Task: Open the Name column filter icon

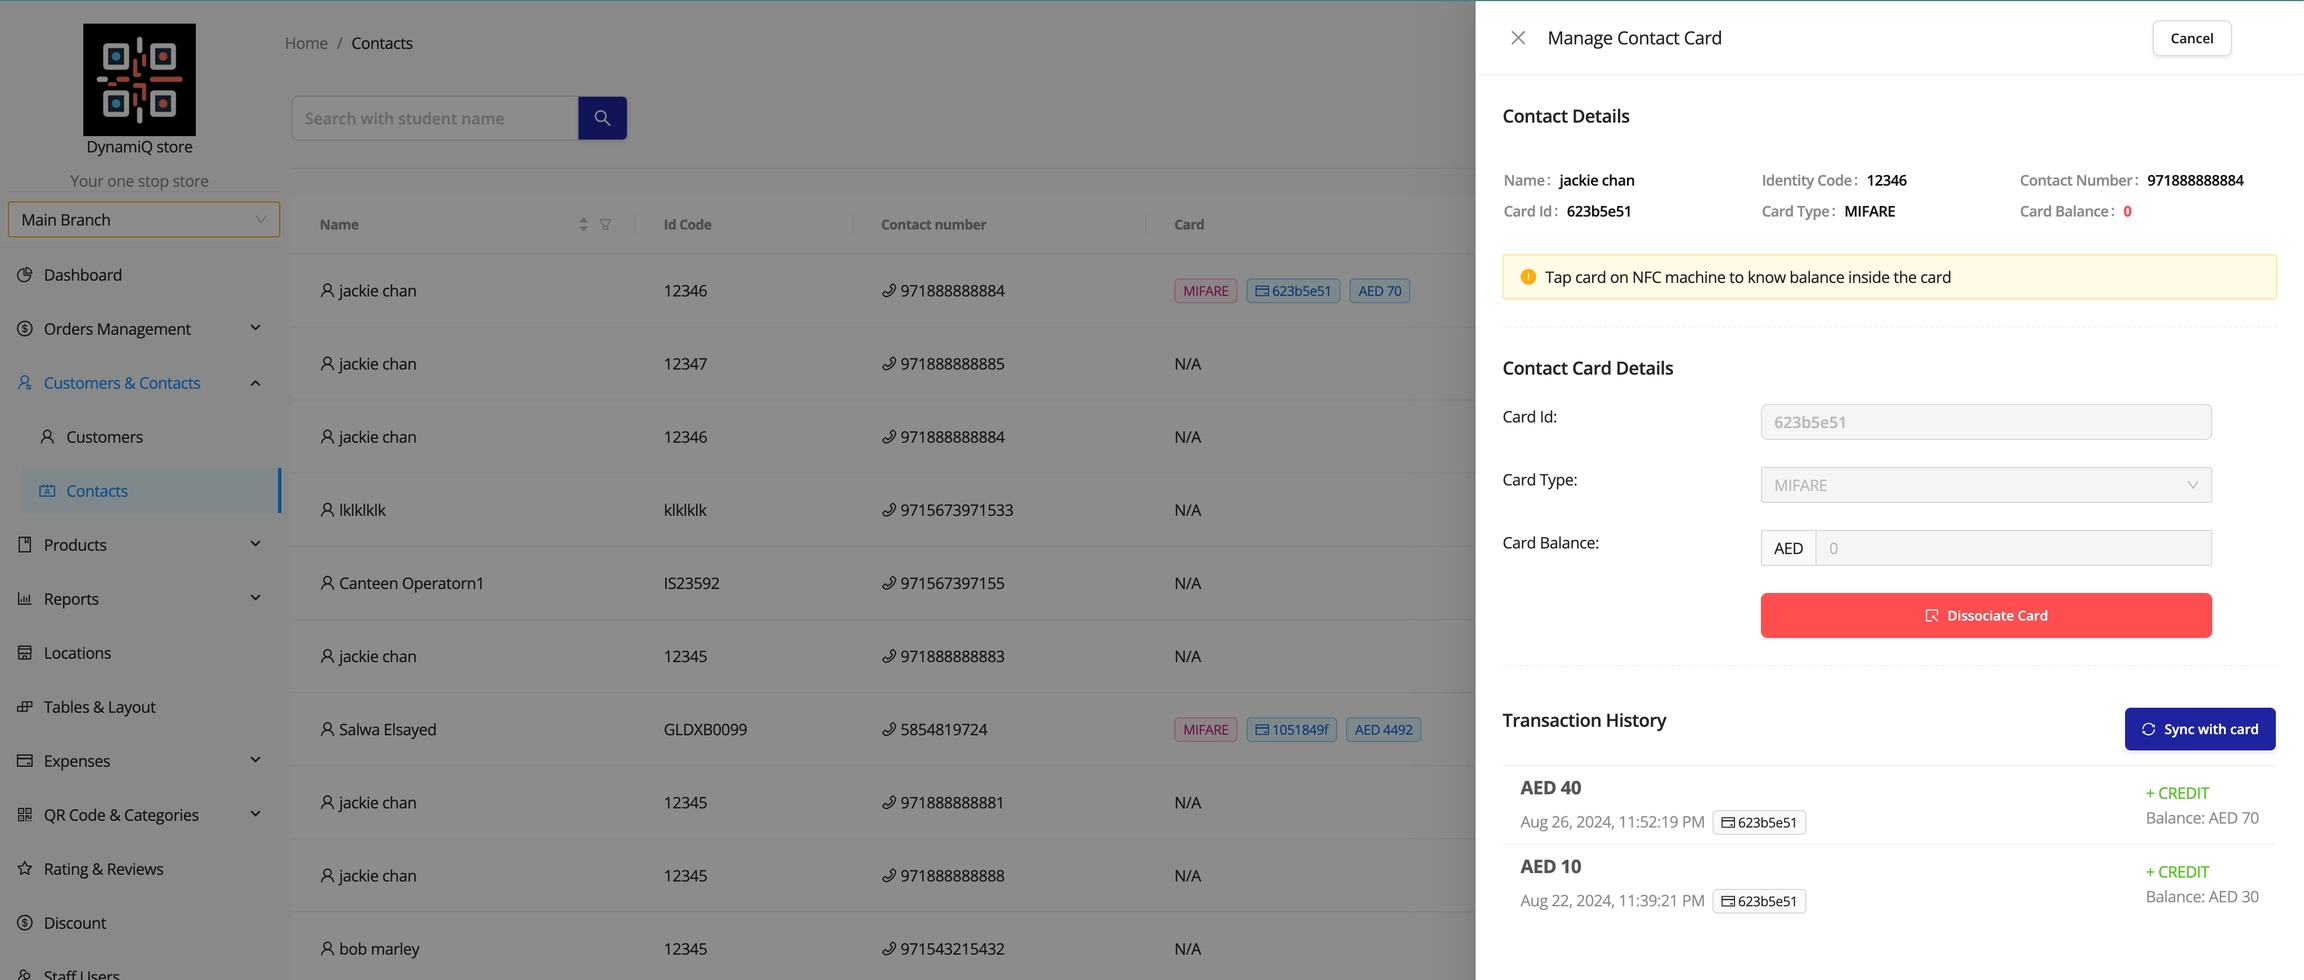Action: (605, 225)
